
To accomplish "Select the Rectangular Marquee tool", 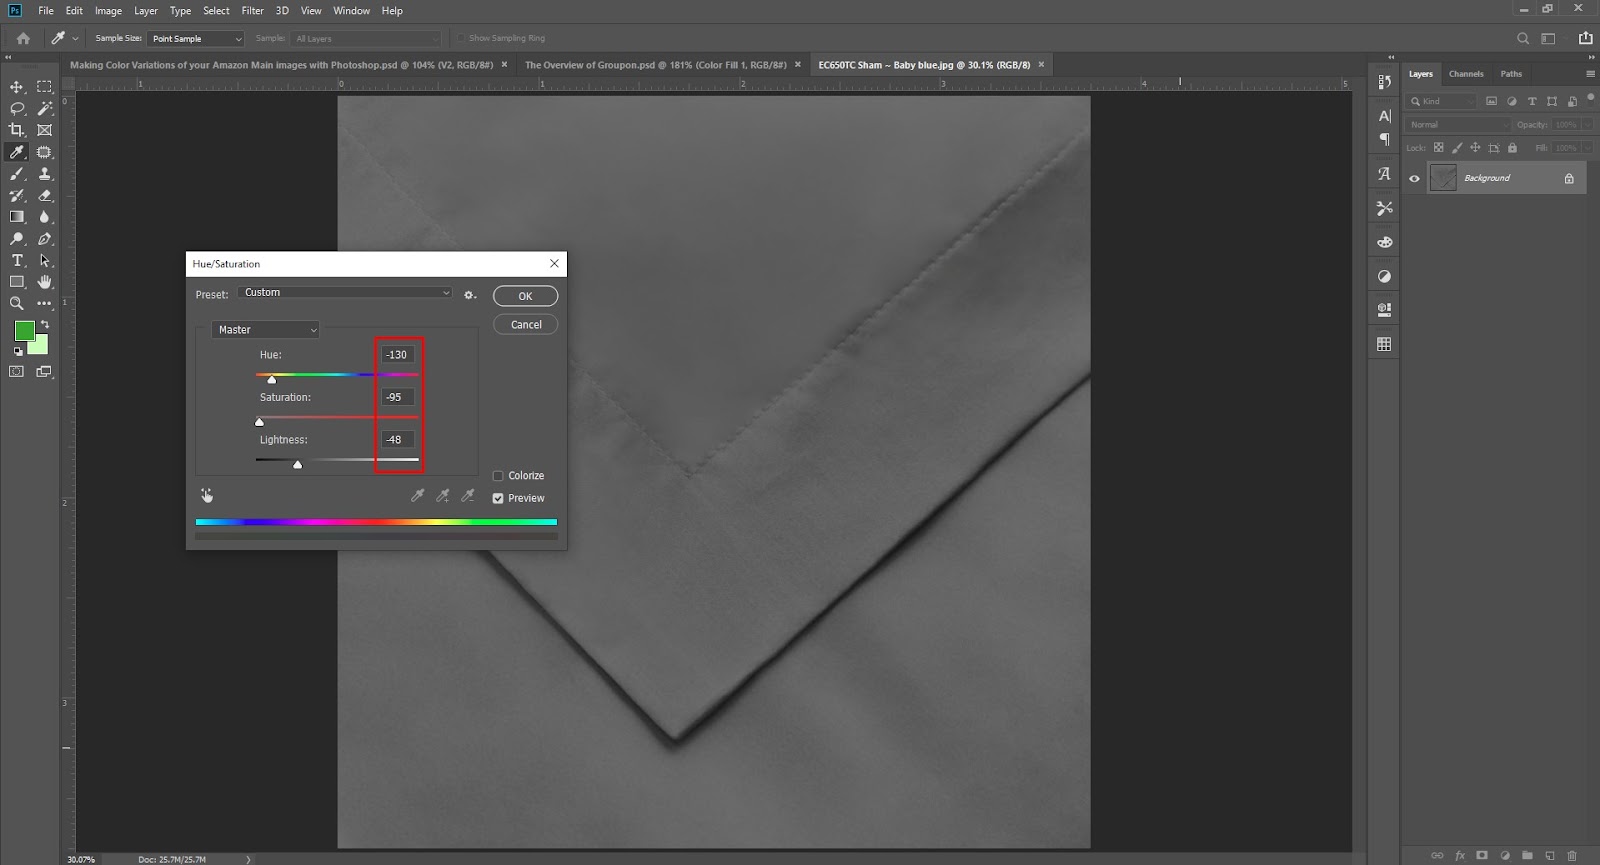I will click(x=45, y=87).
